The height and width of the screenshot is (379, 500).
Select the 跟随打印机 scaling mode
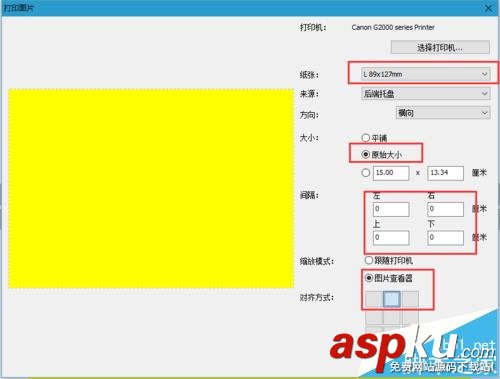[368, 260]
